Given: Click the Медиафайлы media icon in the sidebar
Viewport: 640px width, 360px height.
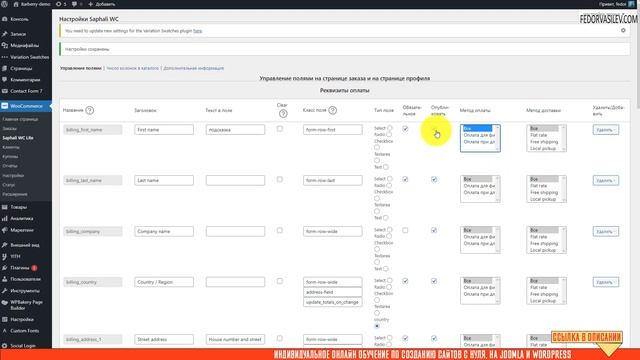Looking at the screenshot, I should 5,46.
